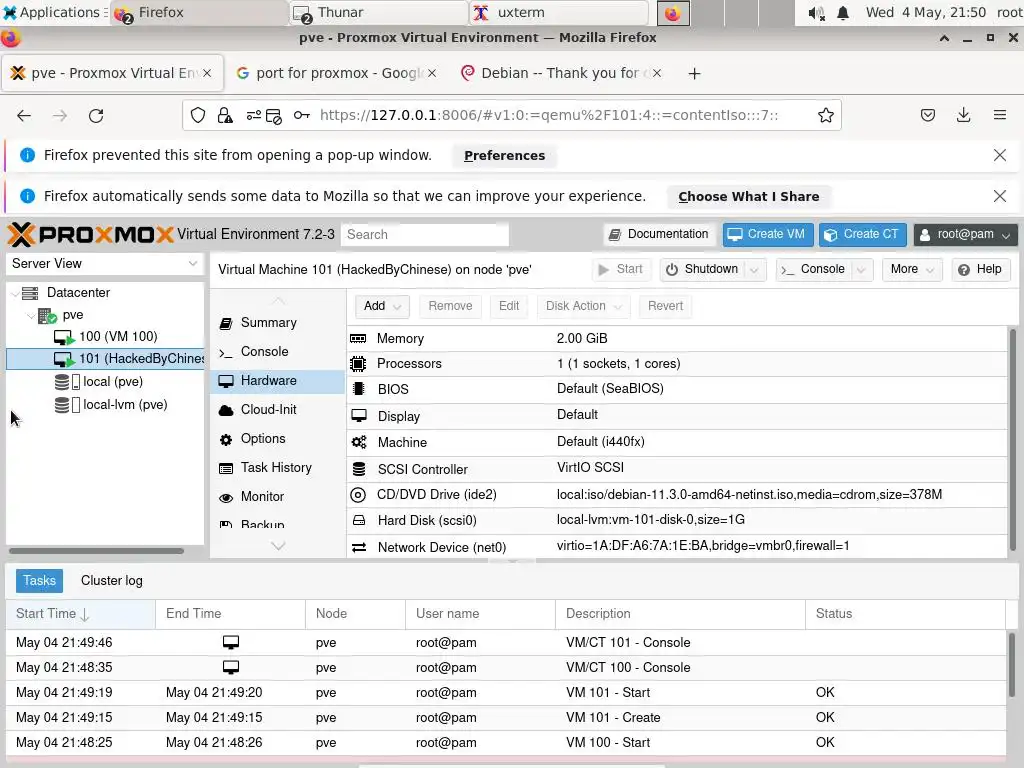Open the Cloud-Init section
The width and height of the screenshot is (1024, 768).
[277, 409]
